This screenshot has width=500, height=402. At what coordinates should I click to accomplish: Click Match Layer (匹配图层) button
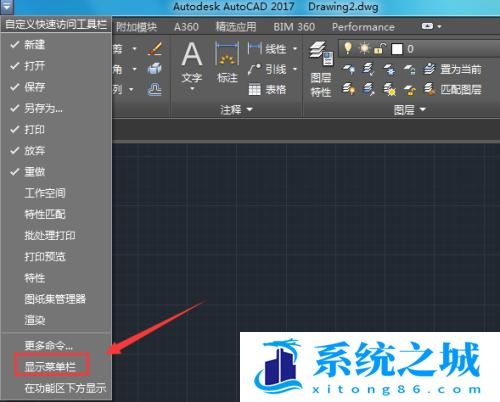coord(453,89)
